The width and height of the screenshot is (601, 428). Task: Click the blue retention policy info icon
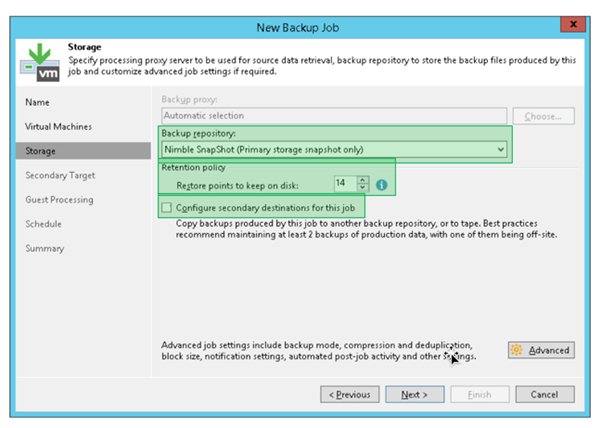(x=381, y=185)
